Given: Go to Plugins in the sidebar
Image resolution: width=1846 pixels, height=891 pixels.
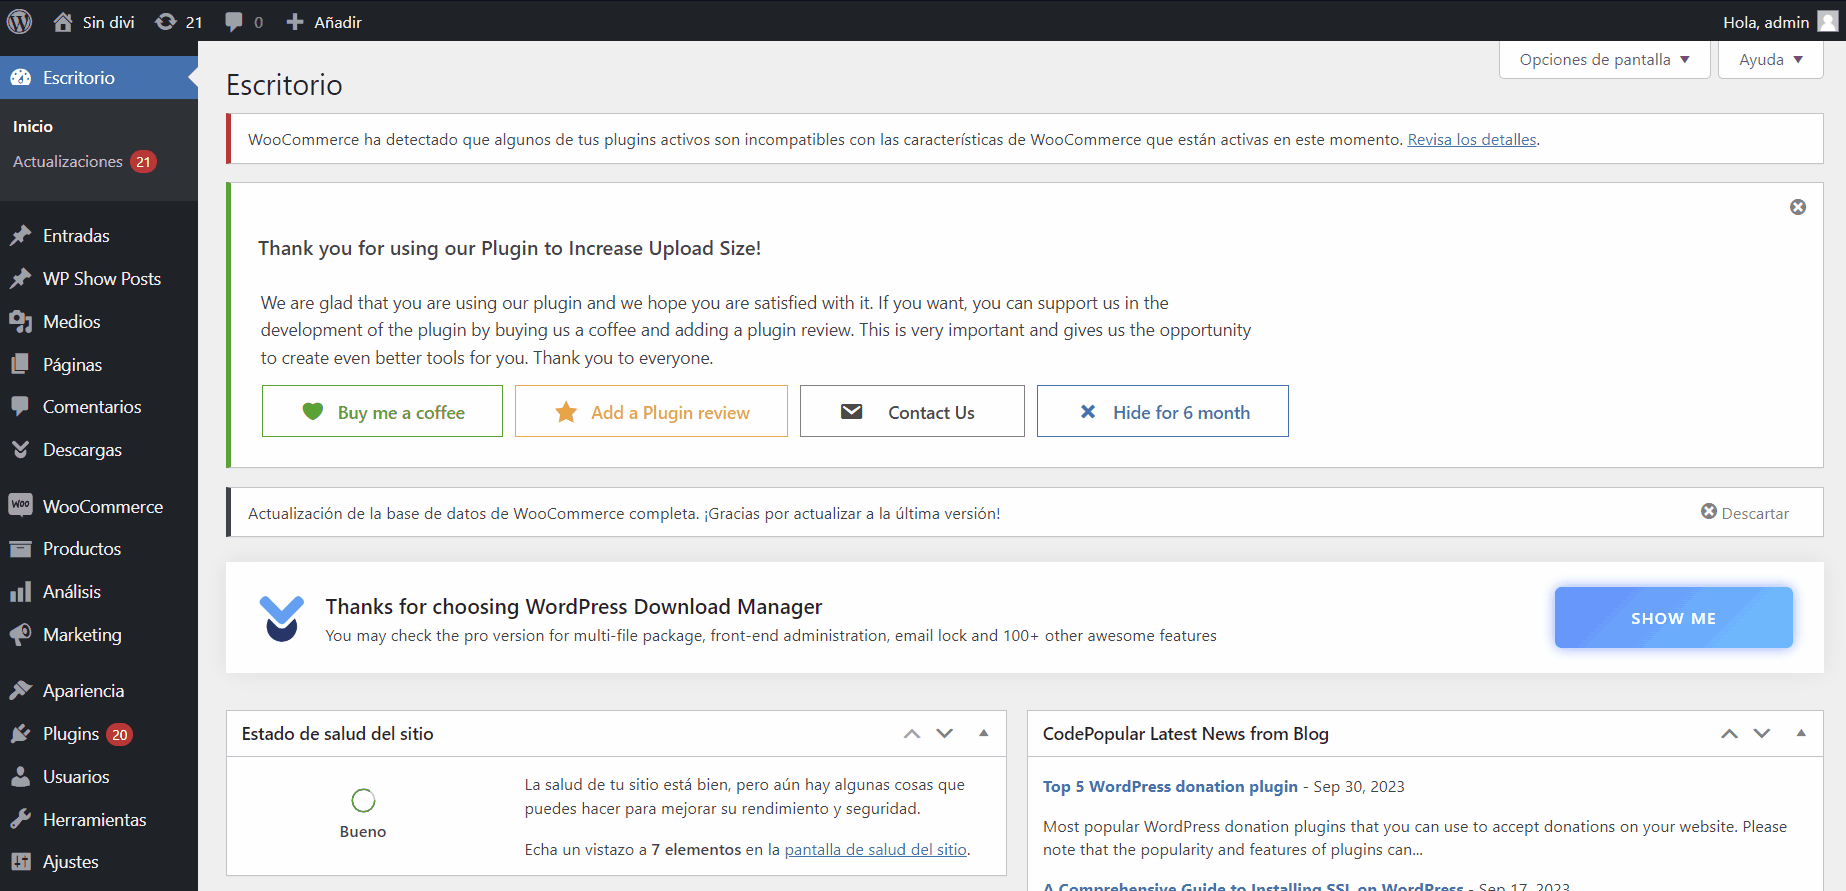Looking at the screenshot, I should (71, 734).
